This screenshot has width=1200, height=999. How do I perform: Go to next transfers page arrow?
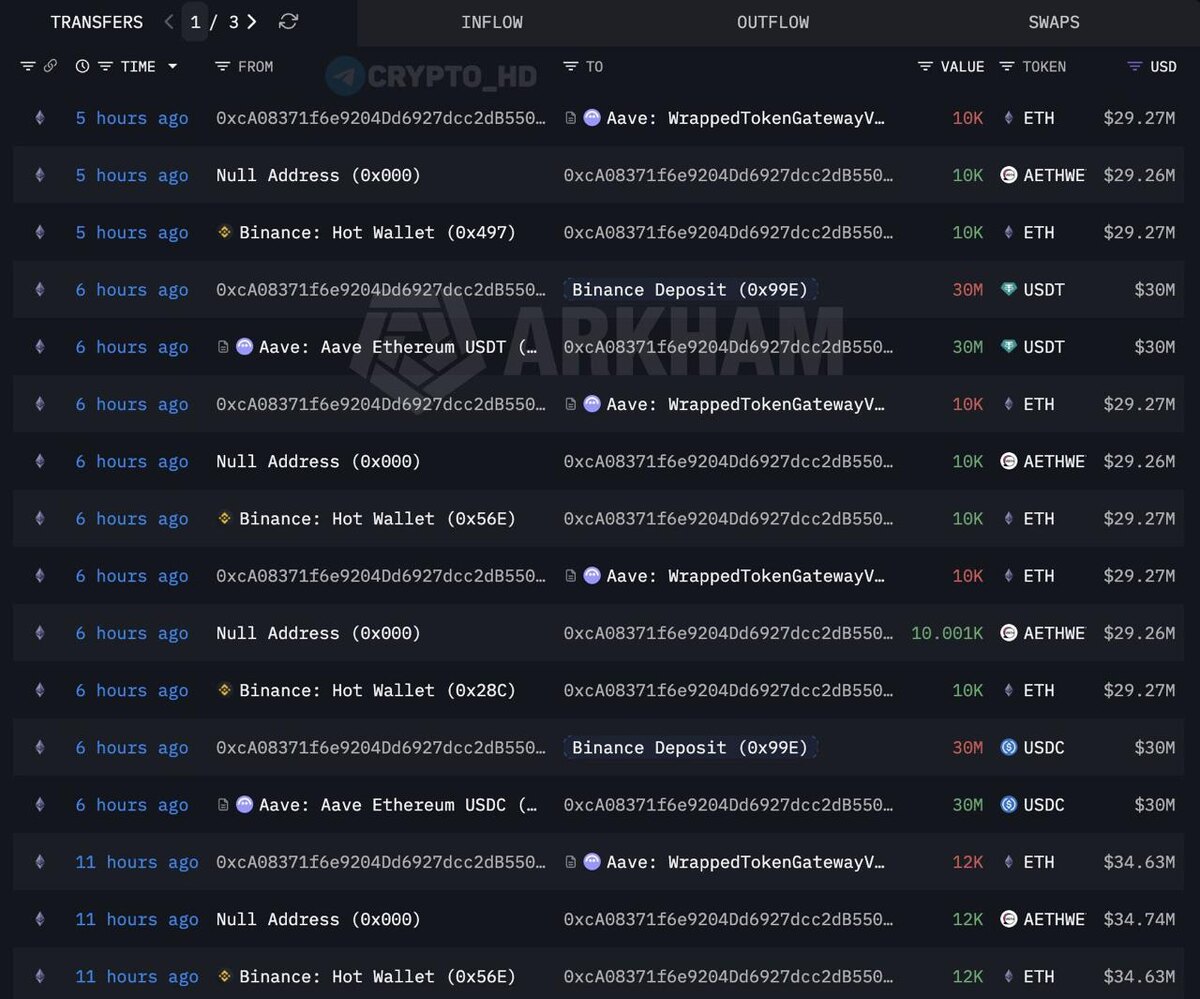[252, 22]
